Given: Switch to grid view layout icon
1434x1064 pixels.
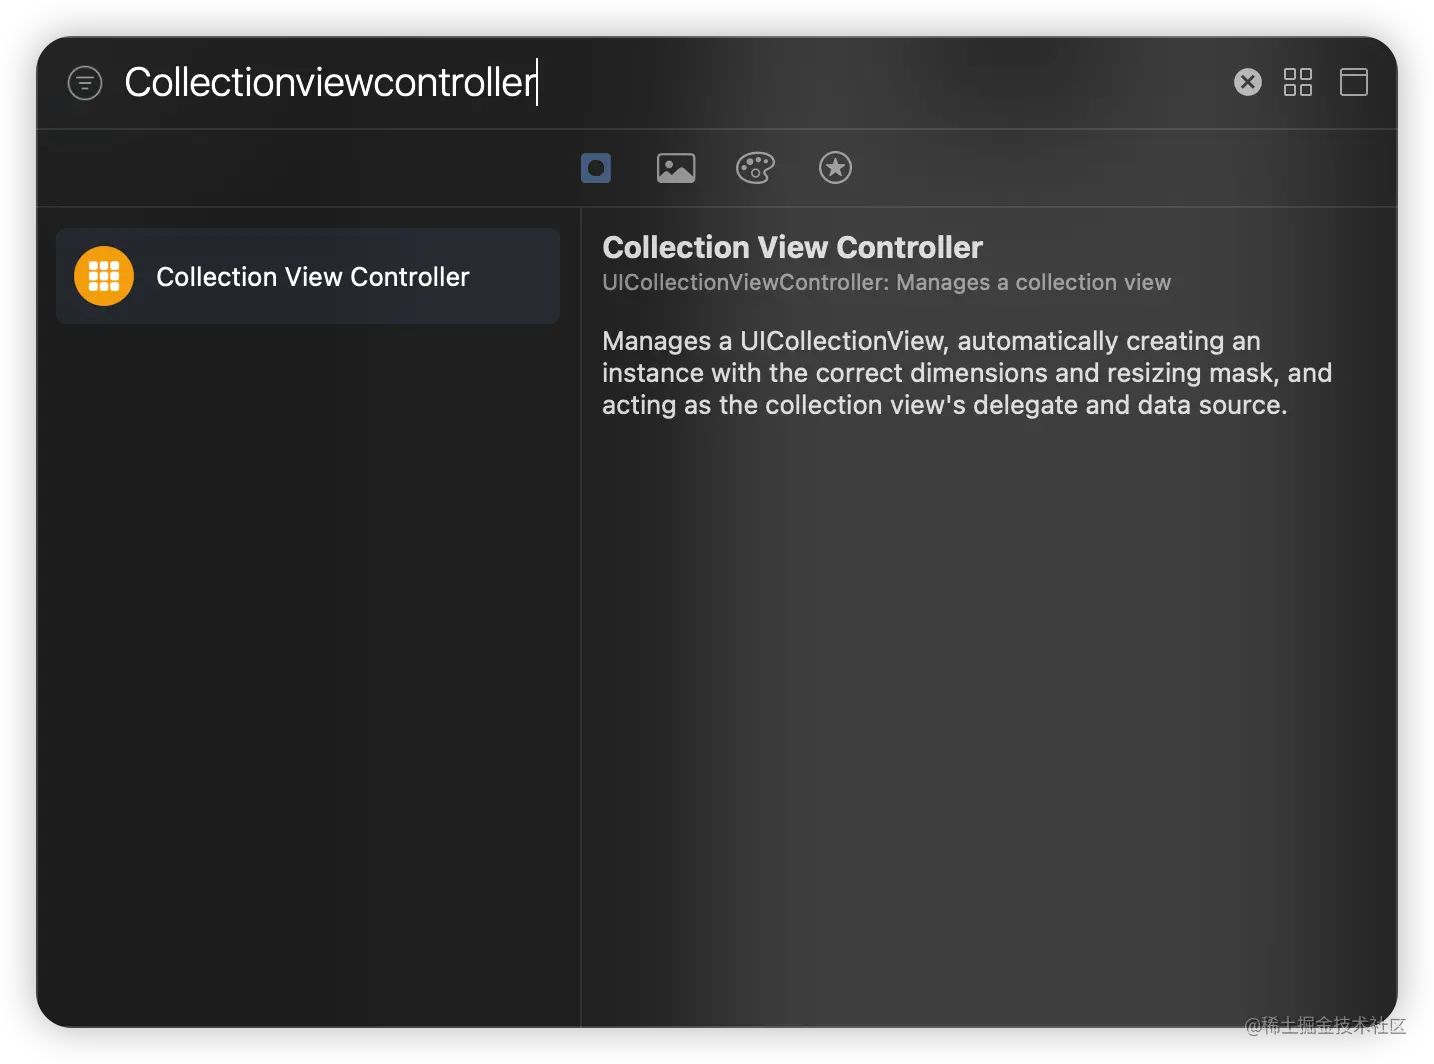Looking at the screenshot, I should coord(1297,82).
